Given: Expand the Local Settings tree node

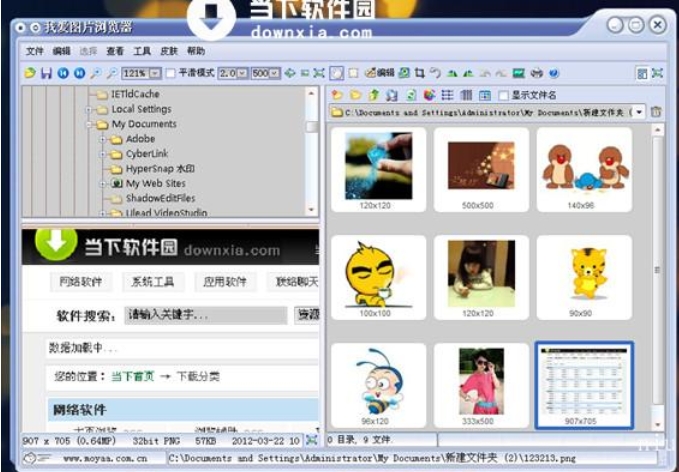Looking at the screenshot, I should (x=89, y=110).
